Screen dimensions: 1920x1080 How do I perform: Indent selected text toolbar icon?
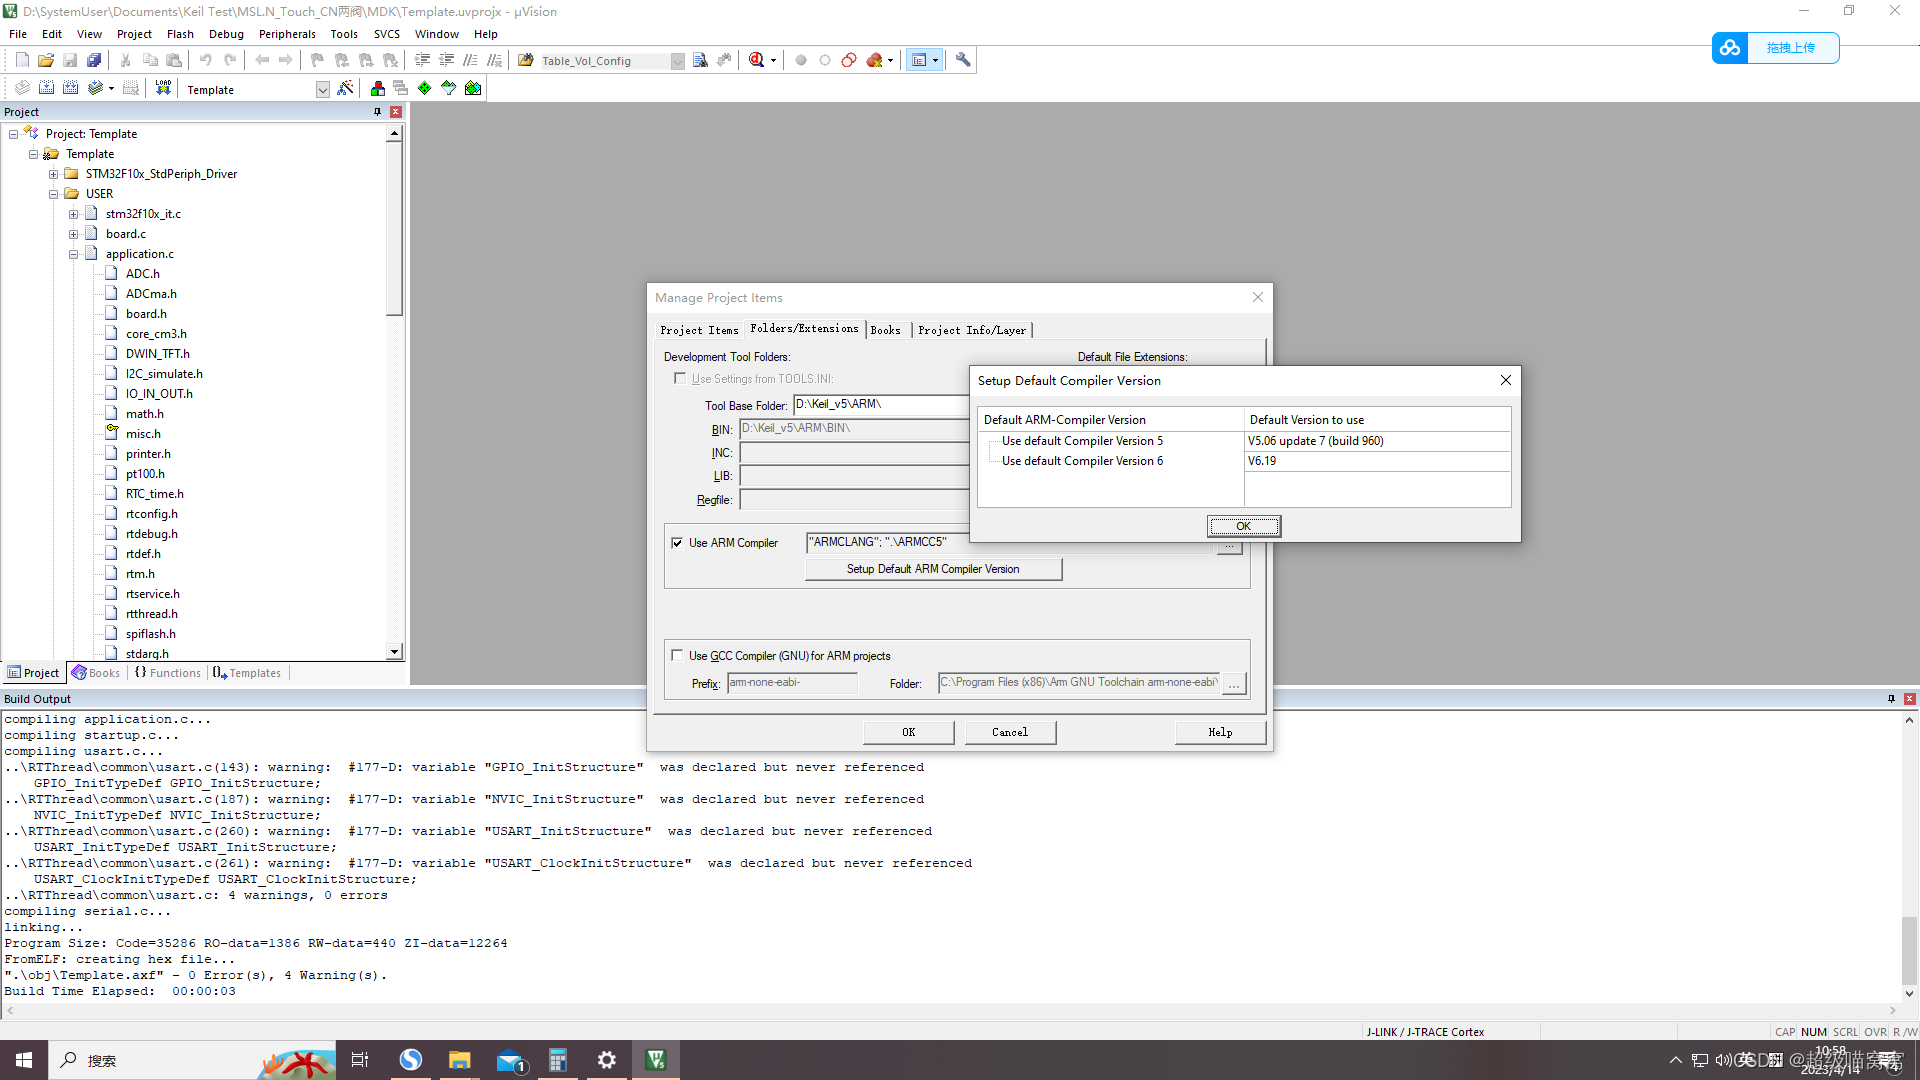(422, 60)
